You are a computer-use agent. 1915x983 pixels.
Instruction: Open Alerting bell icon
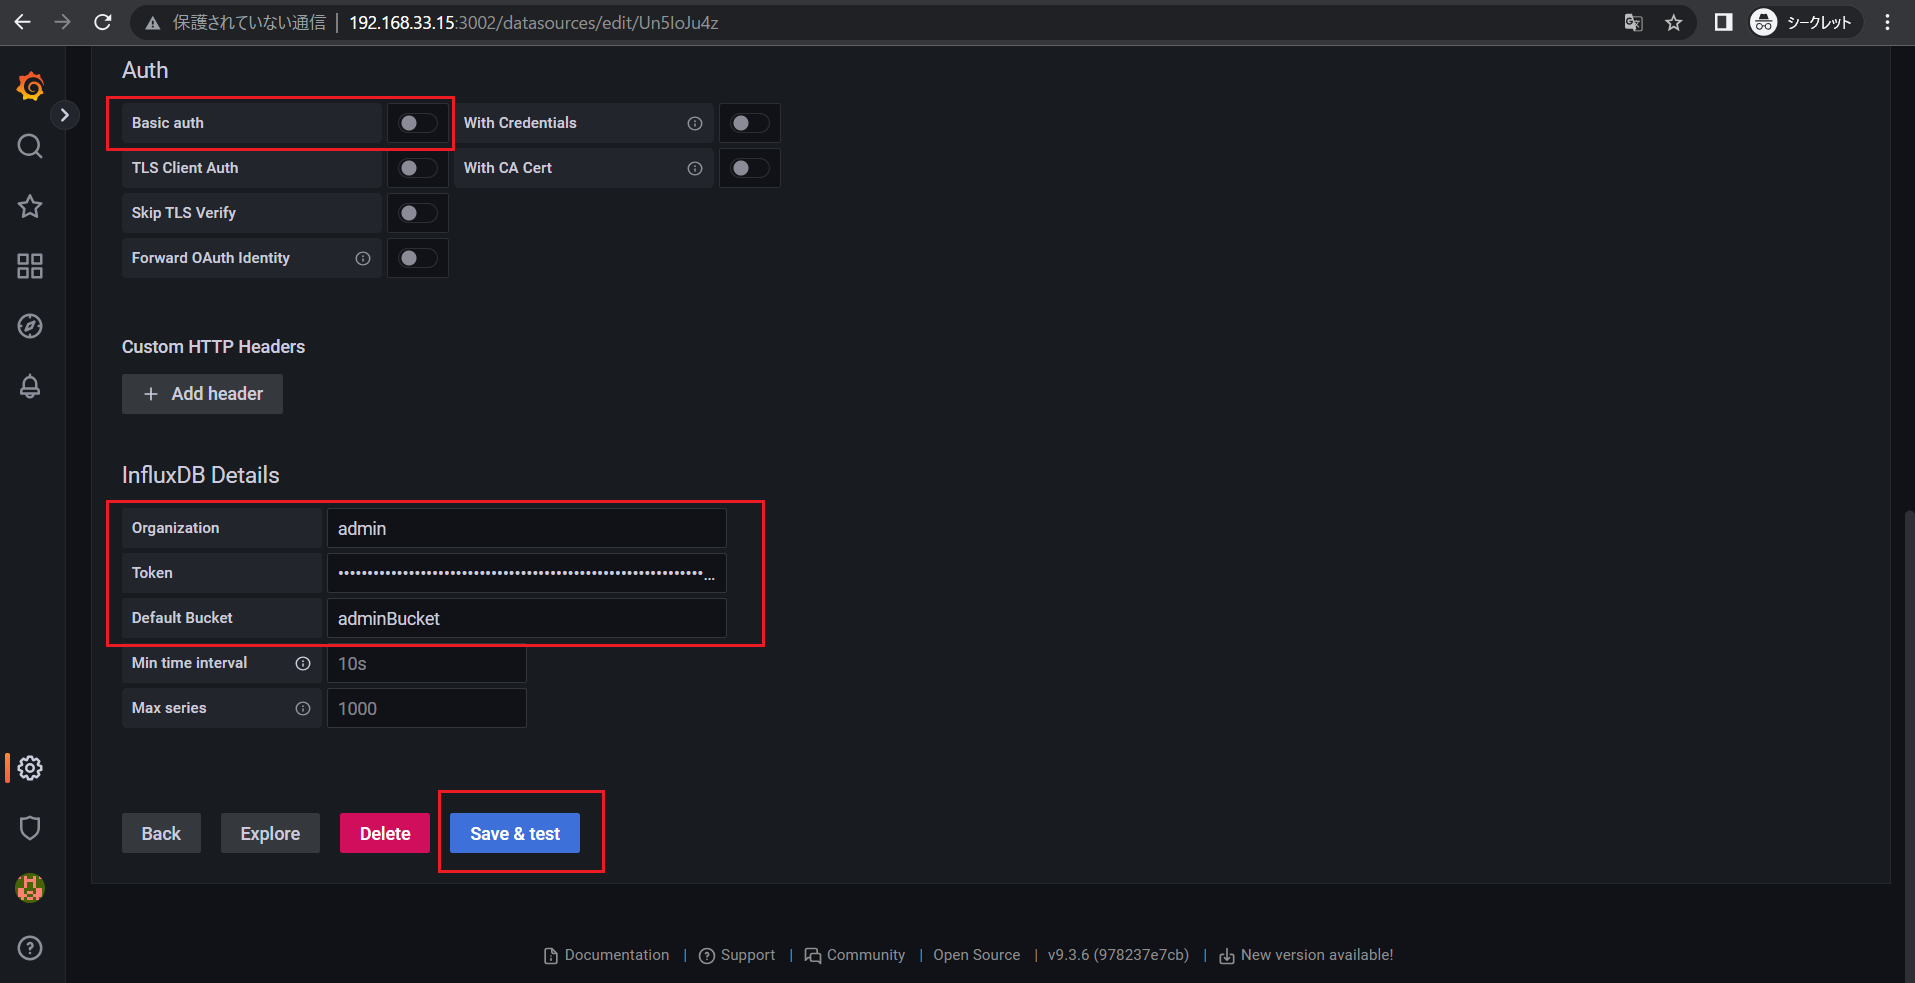pyautogui.click(x=30, y=386)
